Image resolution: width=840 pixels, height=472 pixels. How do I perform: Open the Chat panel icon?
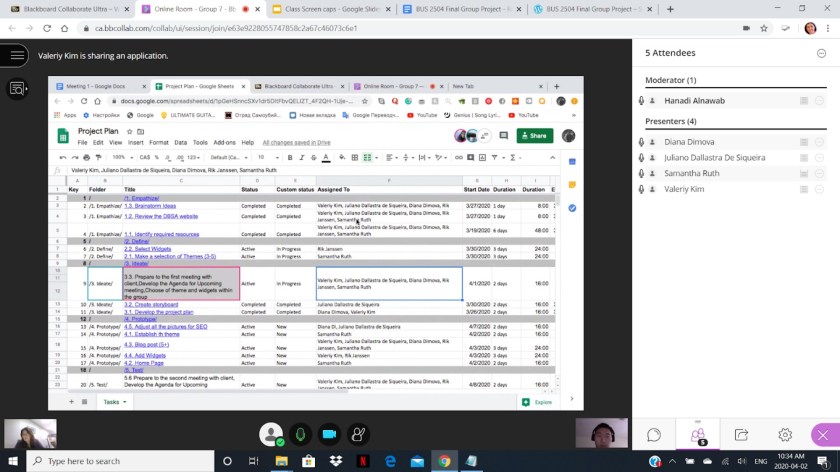654,435
